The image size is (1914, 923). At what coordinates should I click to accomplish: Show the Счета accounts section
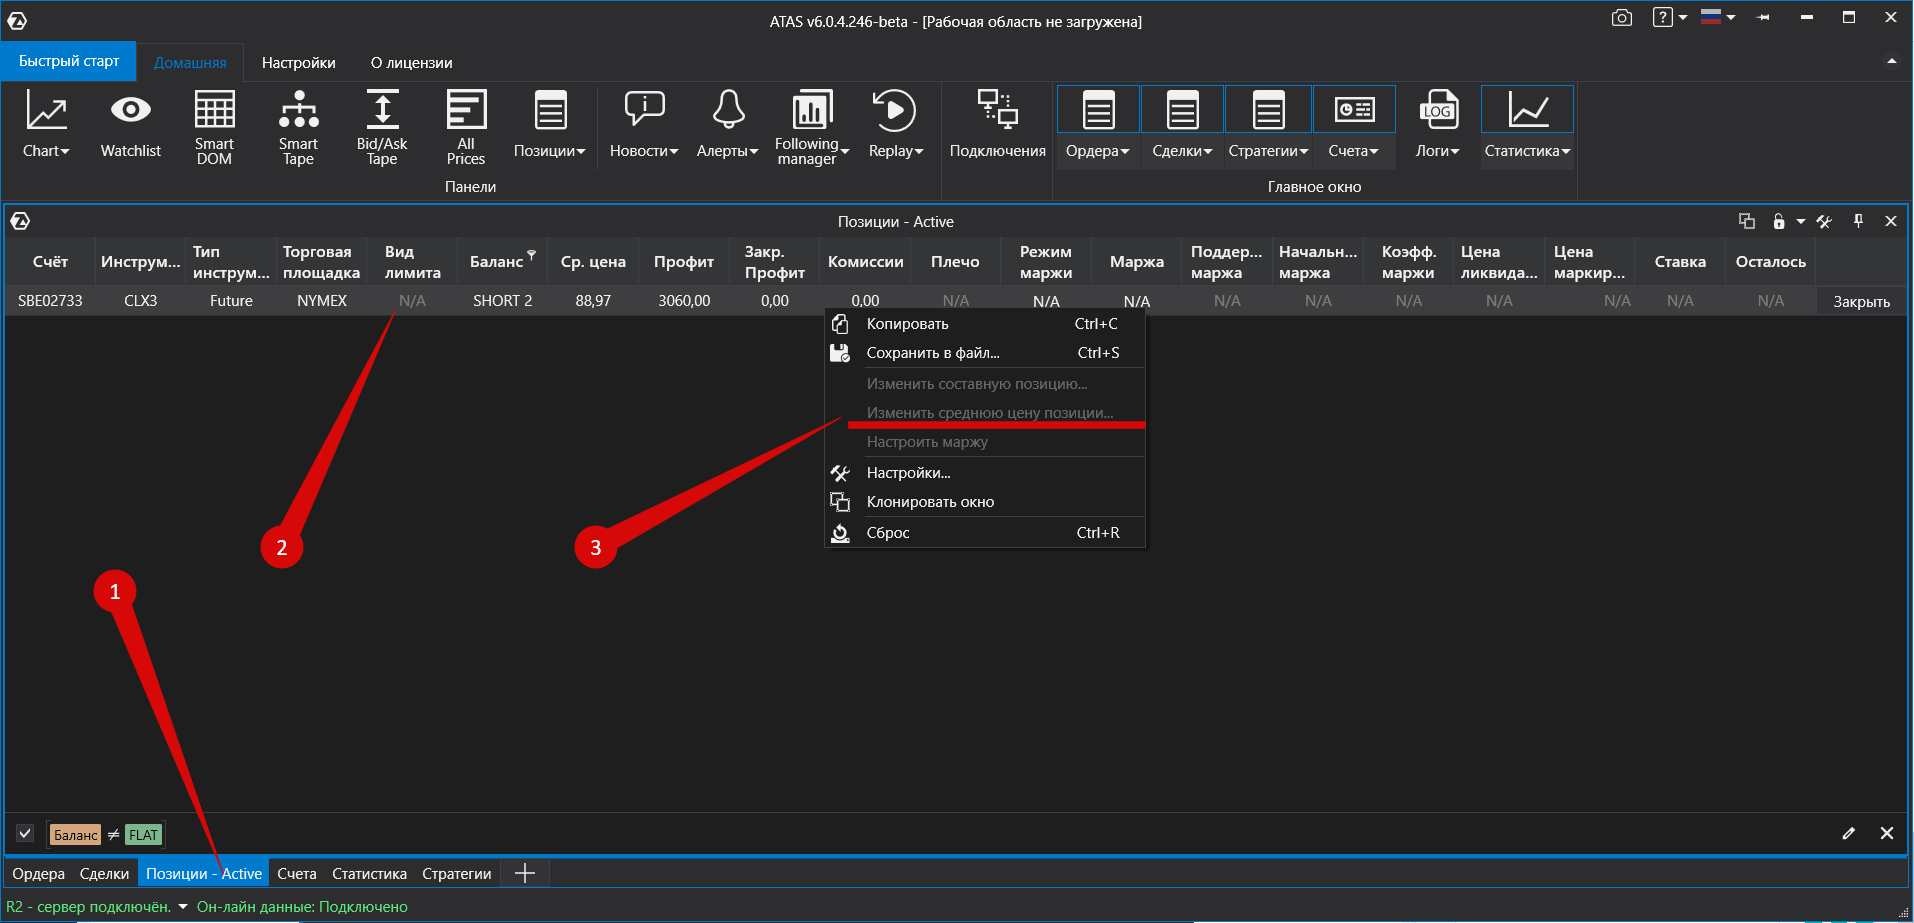[x=1354, y=125]
